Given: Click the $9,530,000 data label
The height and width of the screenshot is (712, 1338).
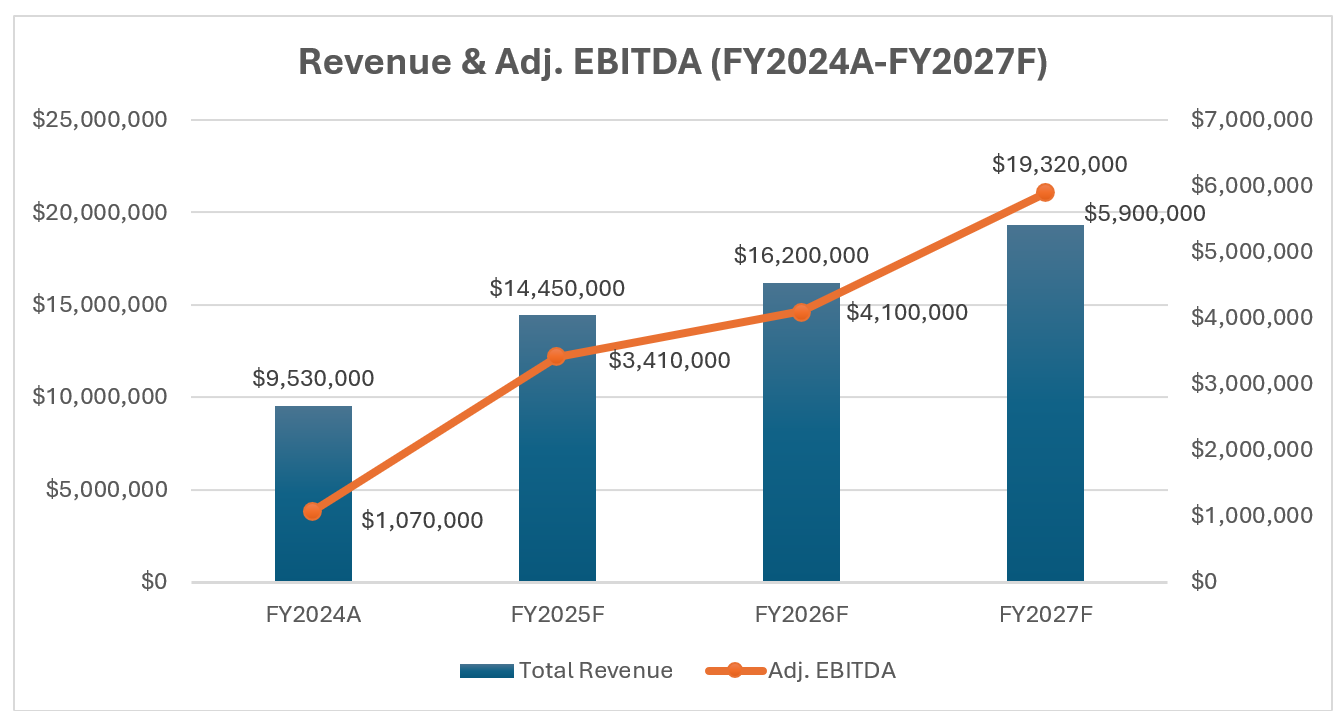Looking at the screenshot, I should click(313, 379).
